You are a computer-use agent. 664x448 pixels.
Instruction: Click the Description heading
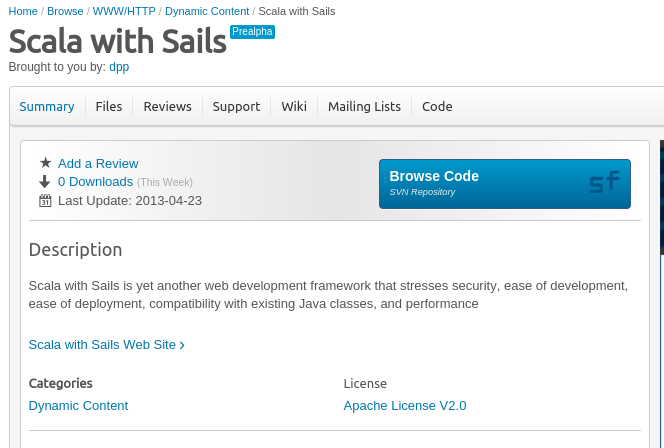coord(75,250)
